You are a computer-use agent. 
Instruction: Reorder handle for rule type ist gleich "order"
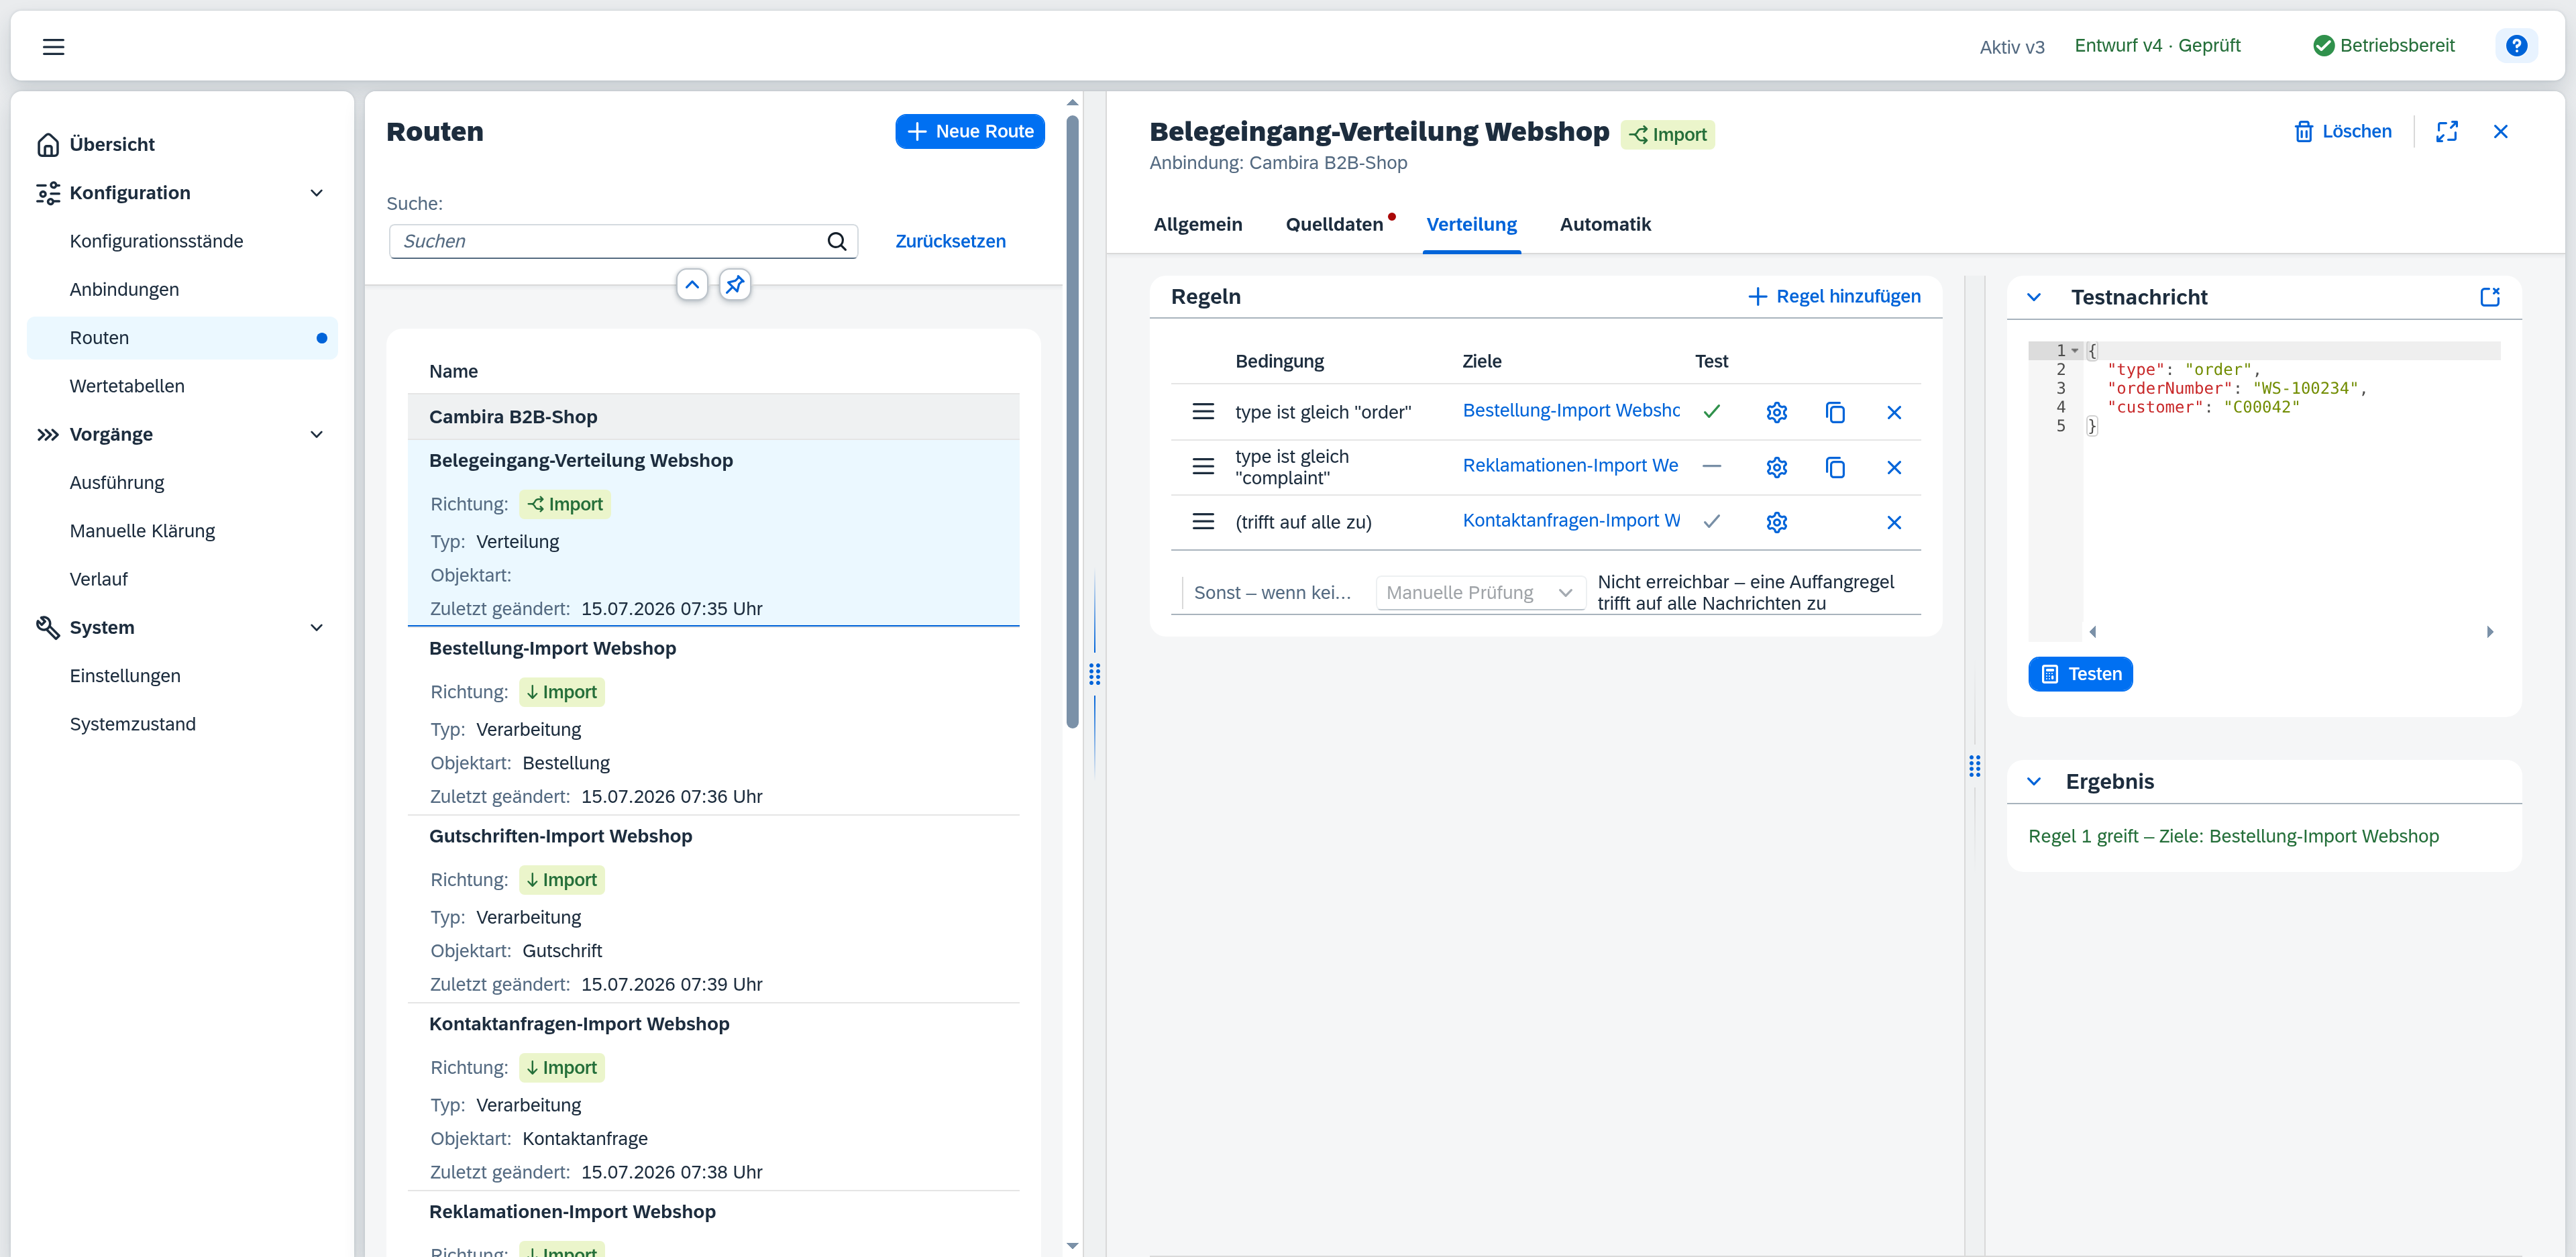1203,412
